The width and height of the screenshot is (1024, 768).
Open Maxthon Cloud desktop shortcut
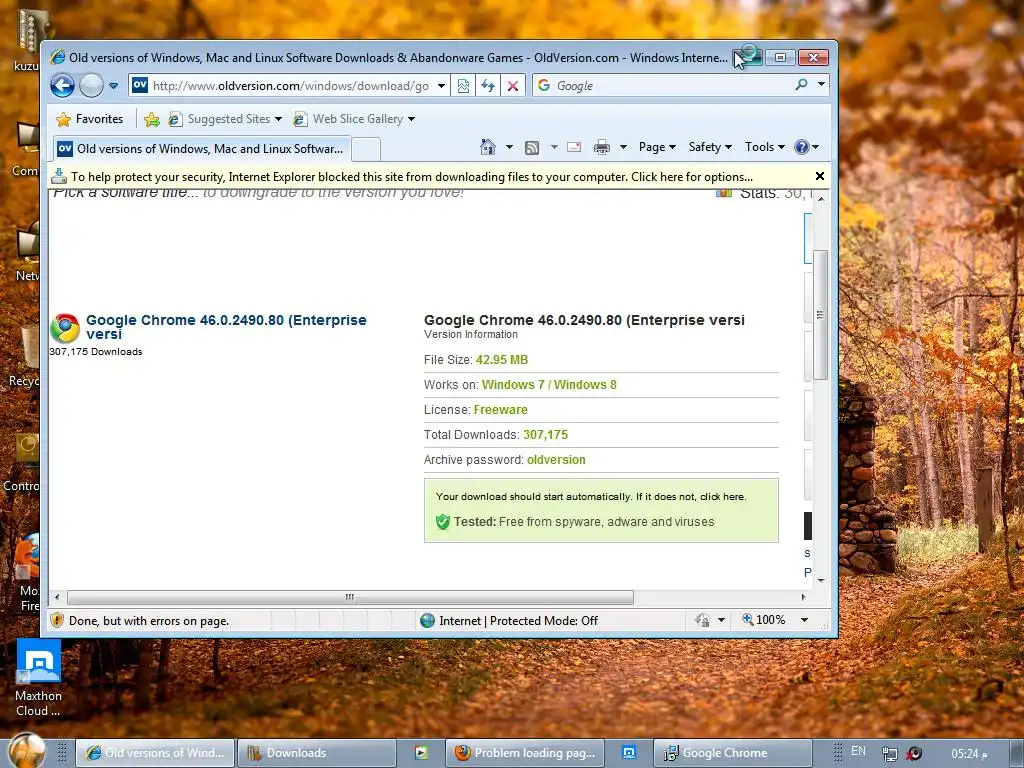point(39,678)
